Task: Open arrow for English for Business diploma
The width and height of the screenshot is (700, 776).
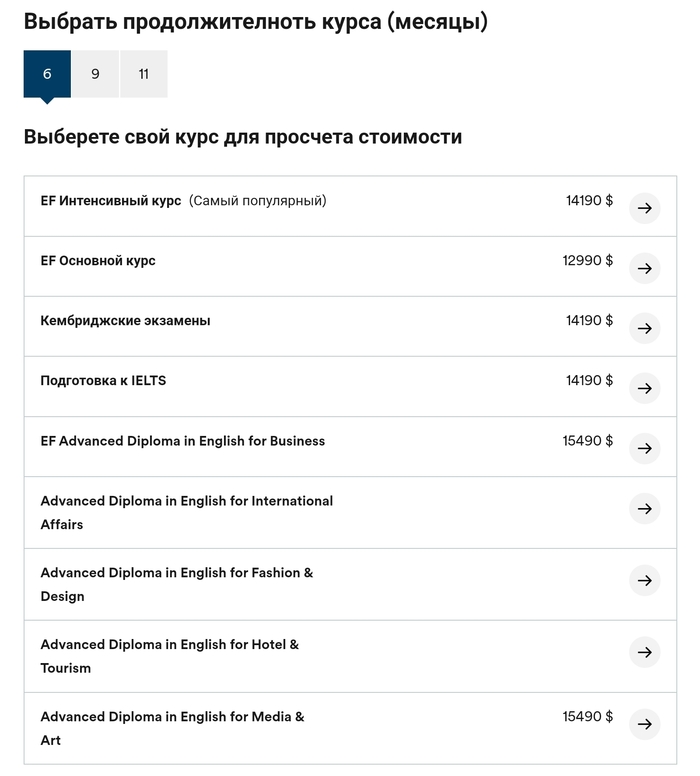Action: [645, 448]
